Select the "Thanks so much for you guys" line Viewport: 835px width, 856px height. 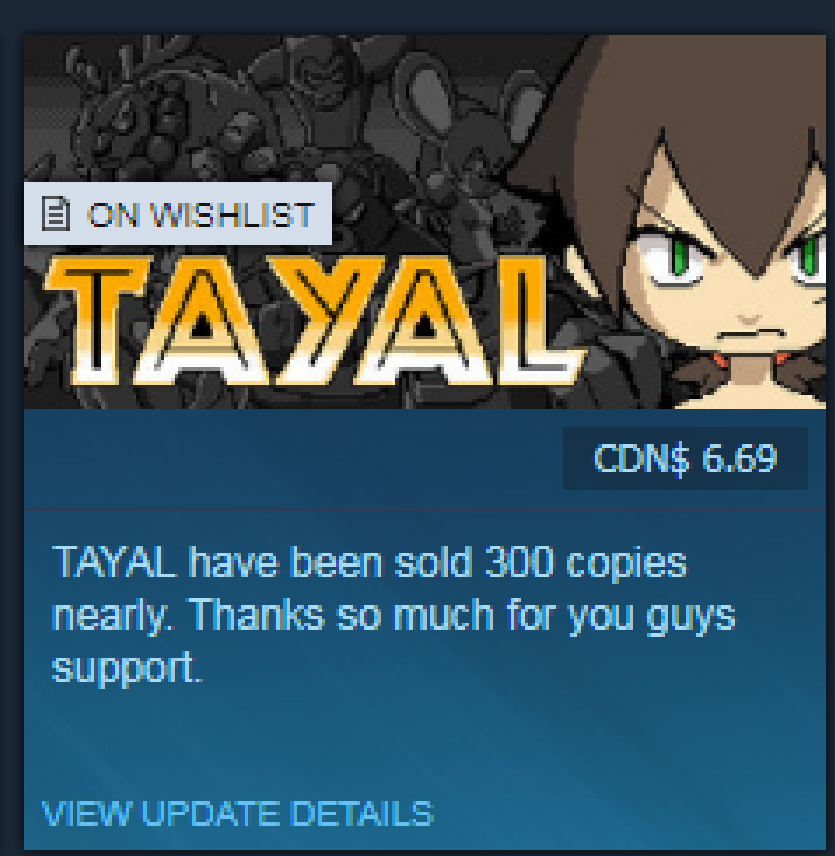point(463,615)
